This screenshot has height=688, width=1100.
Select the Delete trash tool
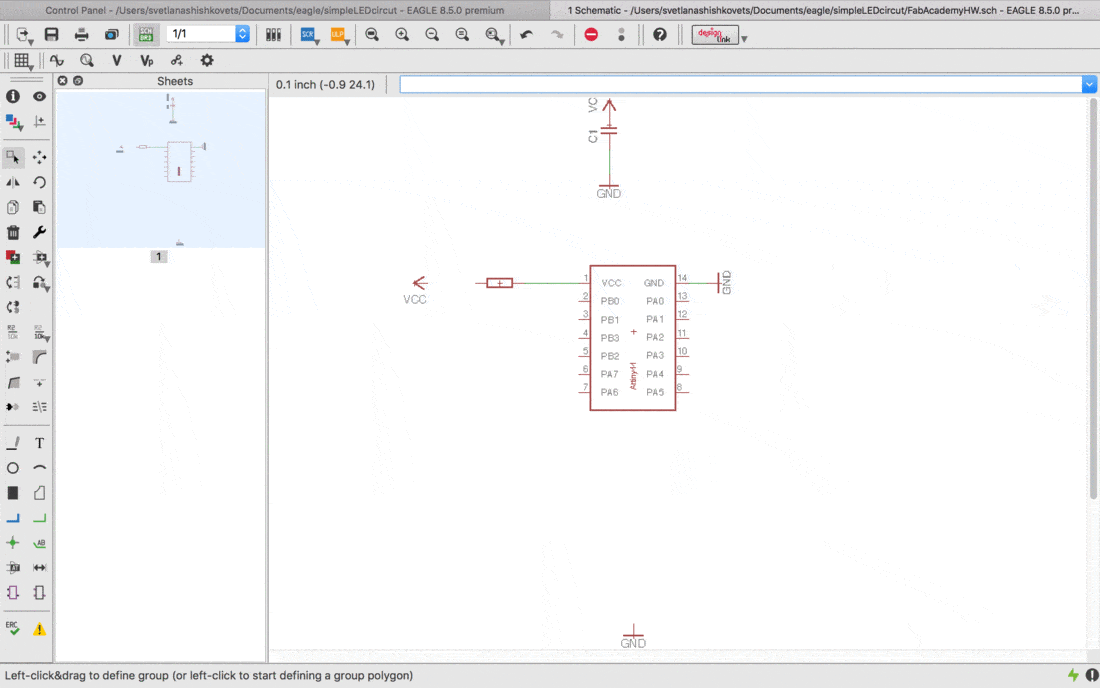[x=13, y=232]
